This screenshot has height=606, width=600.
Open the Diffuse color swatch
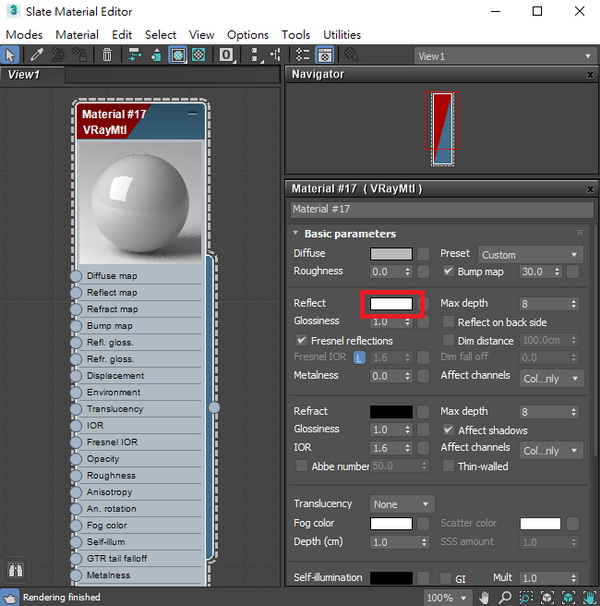click(x=391, y=254)
